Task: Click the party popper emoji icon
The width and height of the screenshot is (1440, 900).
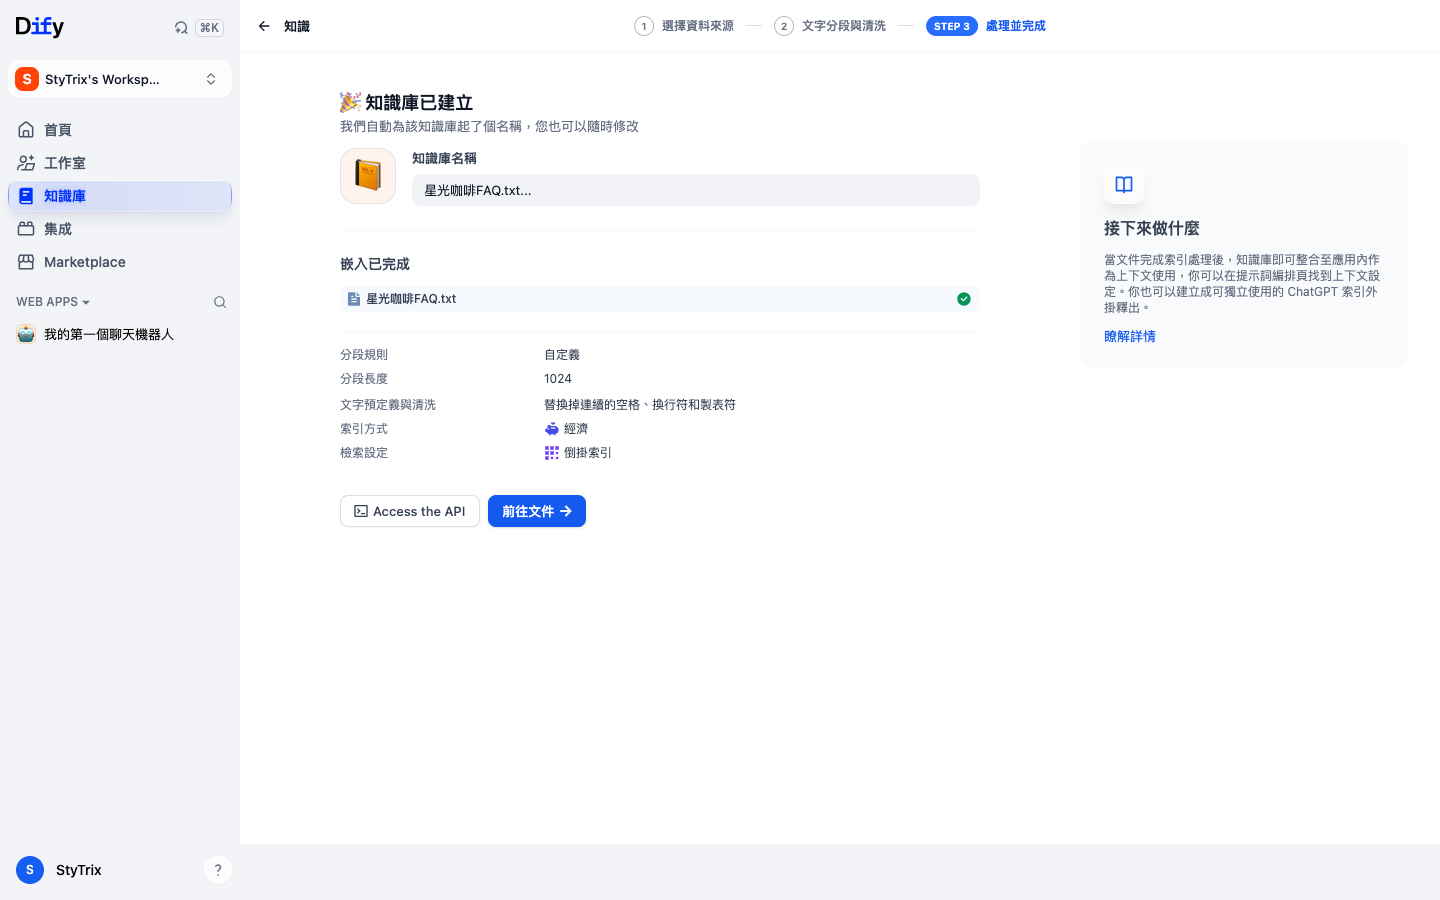Action: point(350,102)
